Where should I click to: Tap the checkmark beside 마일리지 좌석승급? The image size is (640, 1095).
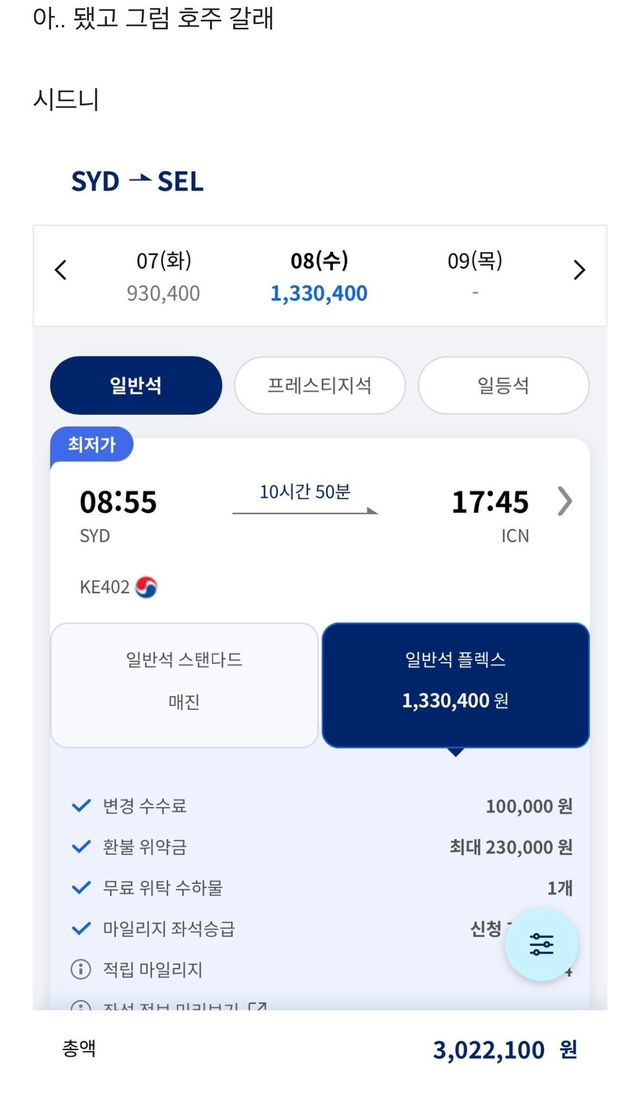[x=81, y=928]
